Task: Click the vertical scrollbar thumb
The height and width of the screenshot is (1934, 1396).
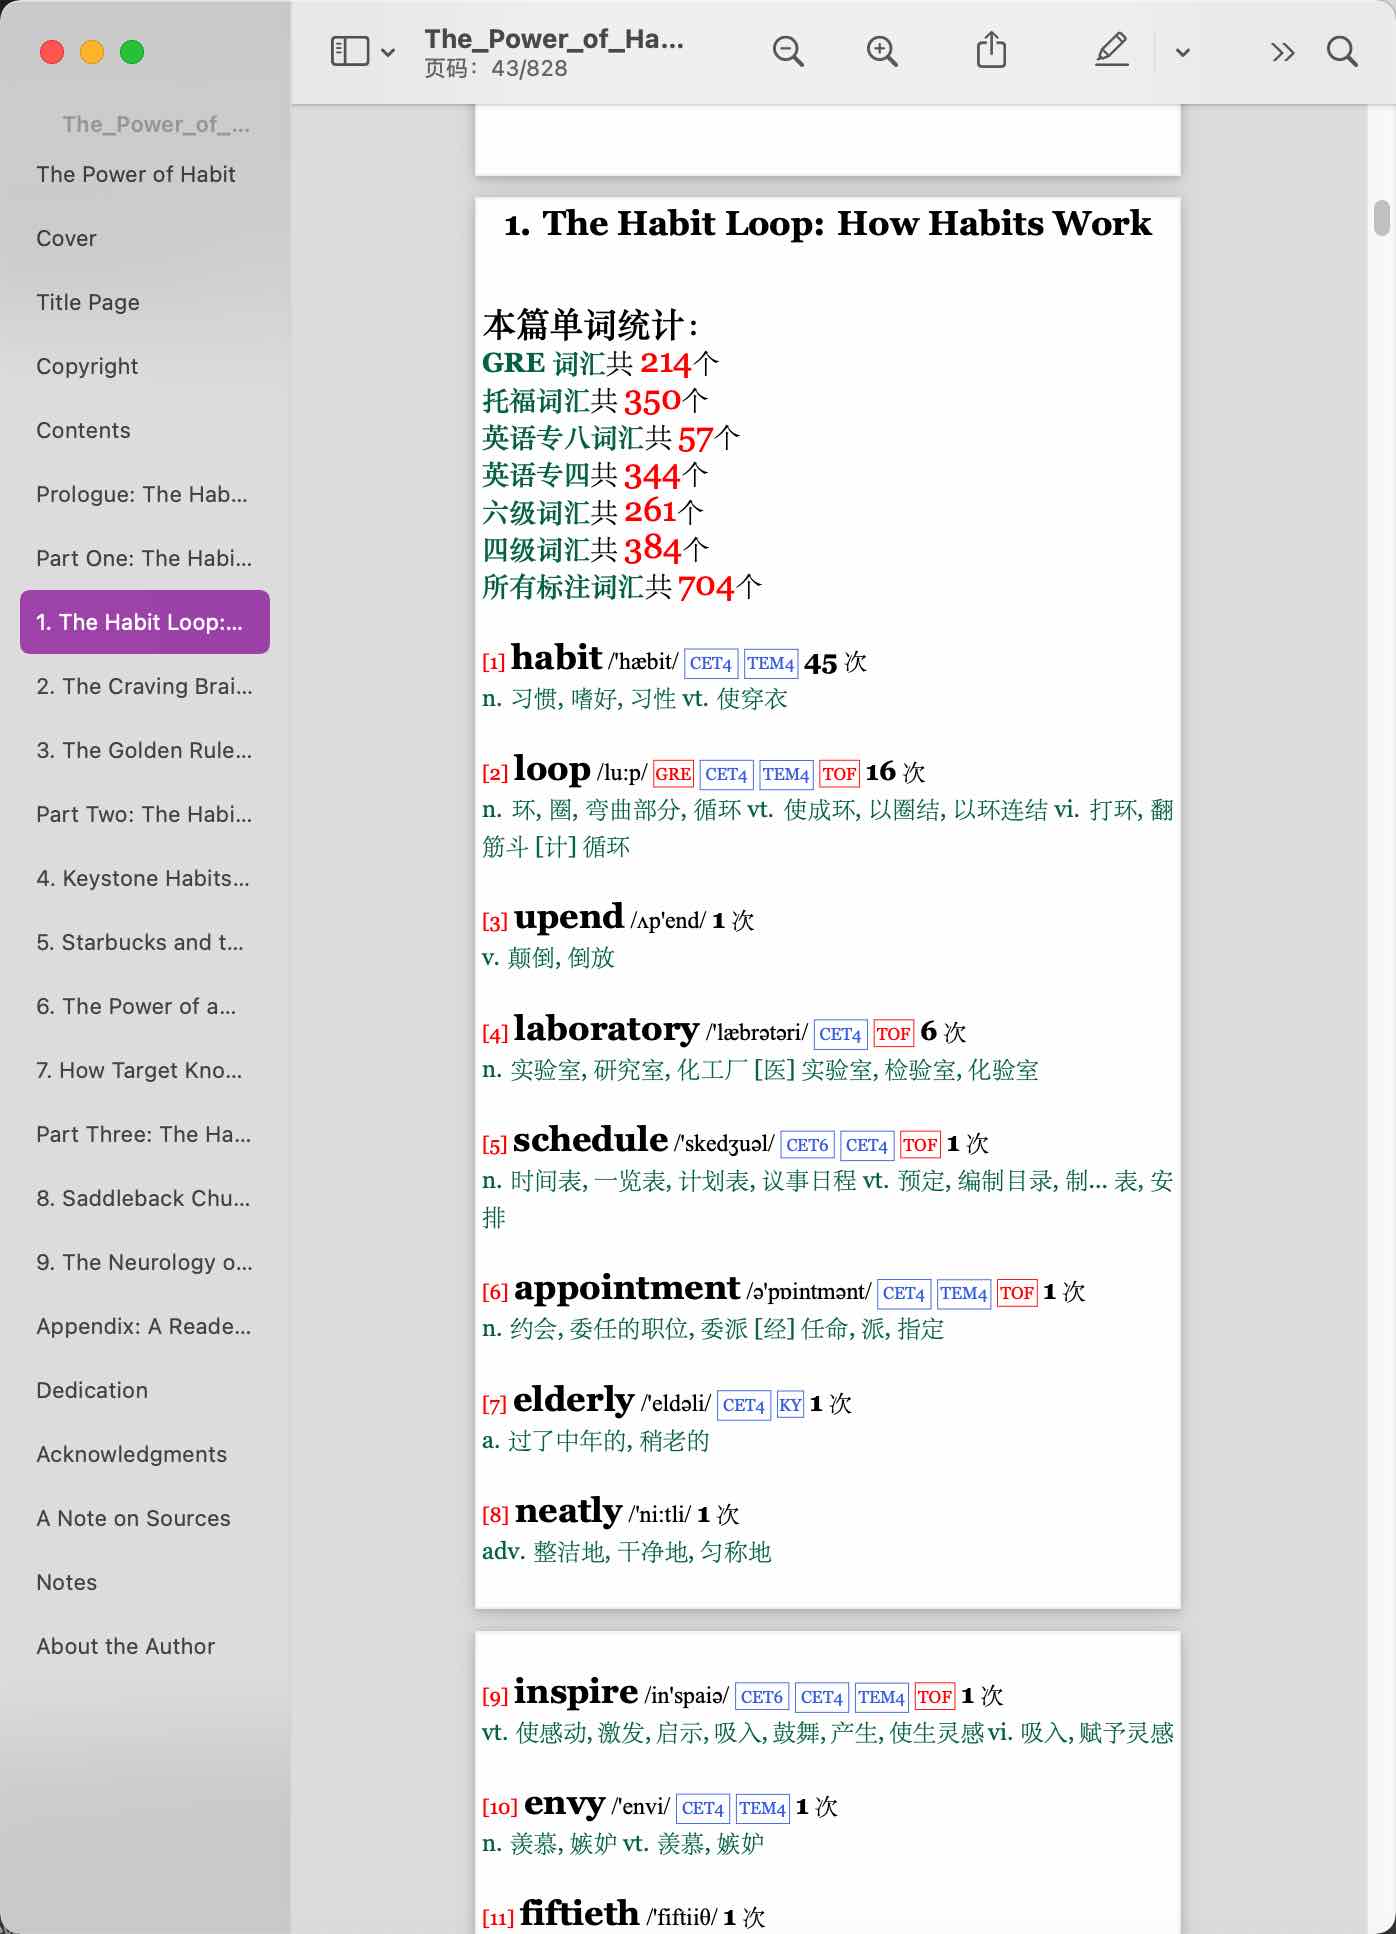Action: click(1382, 218)
